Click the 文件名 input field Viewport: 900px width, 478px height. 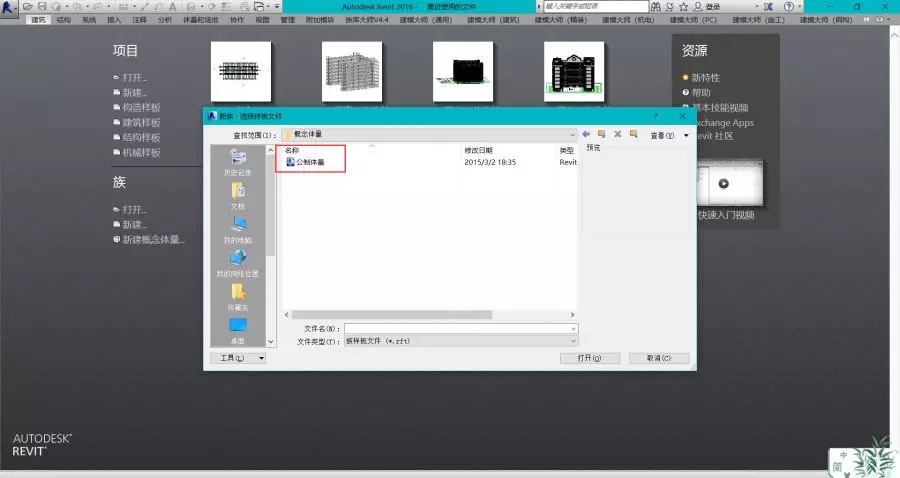(461, 329)
